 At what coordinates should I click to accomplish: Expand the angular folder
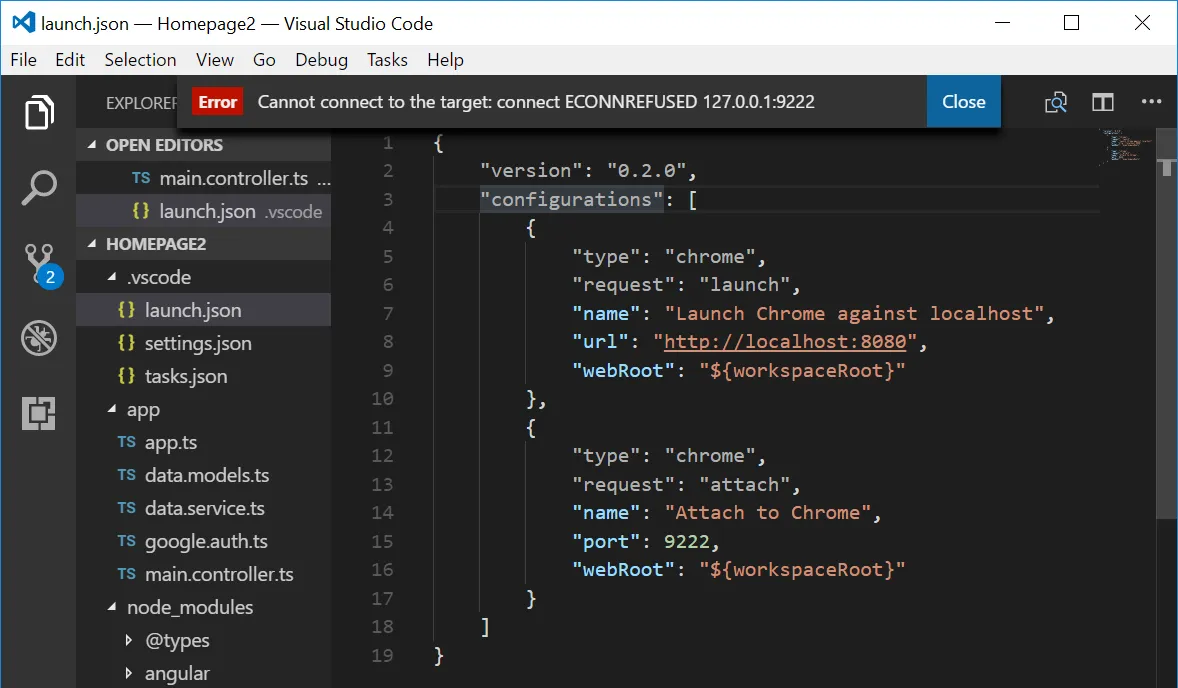(x=128, y=673)
